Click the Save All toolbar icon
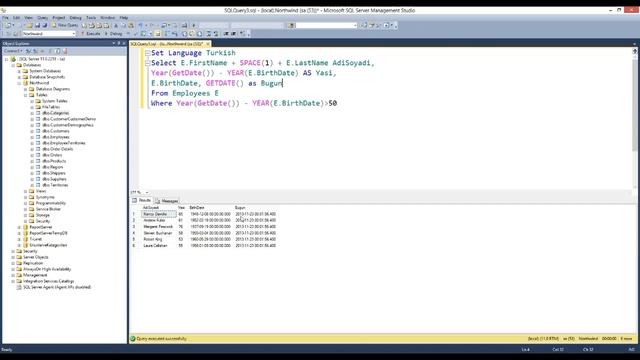Screen dimensions: 640x360 (x=45, y=25)
